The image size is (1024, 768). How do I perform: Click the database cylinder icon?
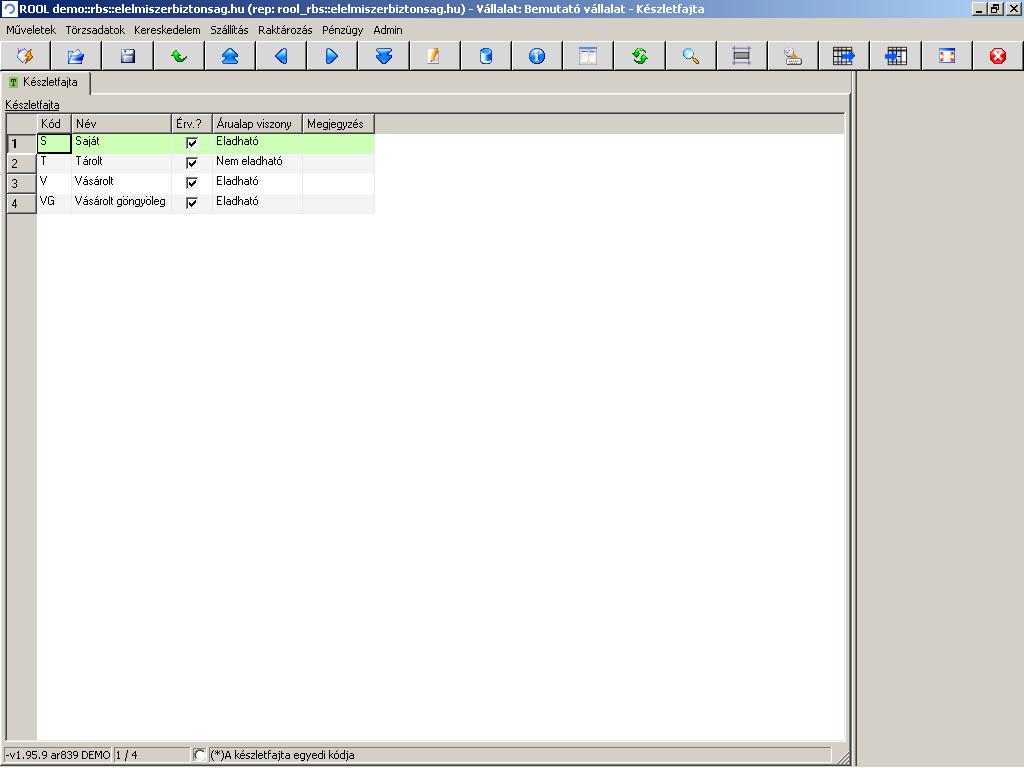(486, 56)
